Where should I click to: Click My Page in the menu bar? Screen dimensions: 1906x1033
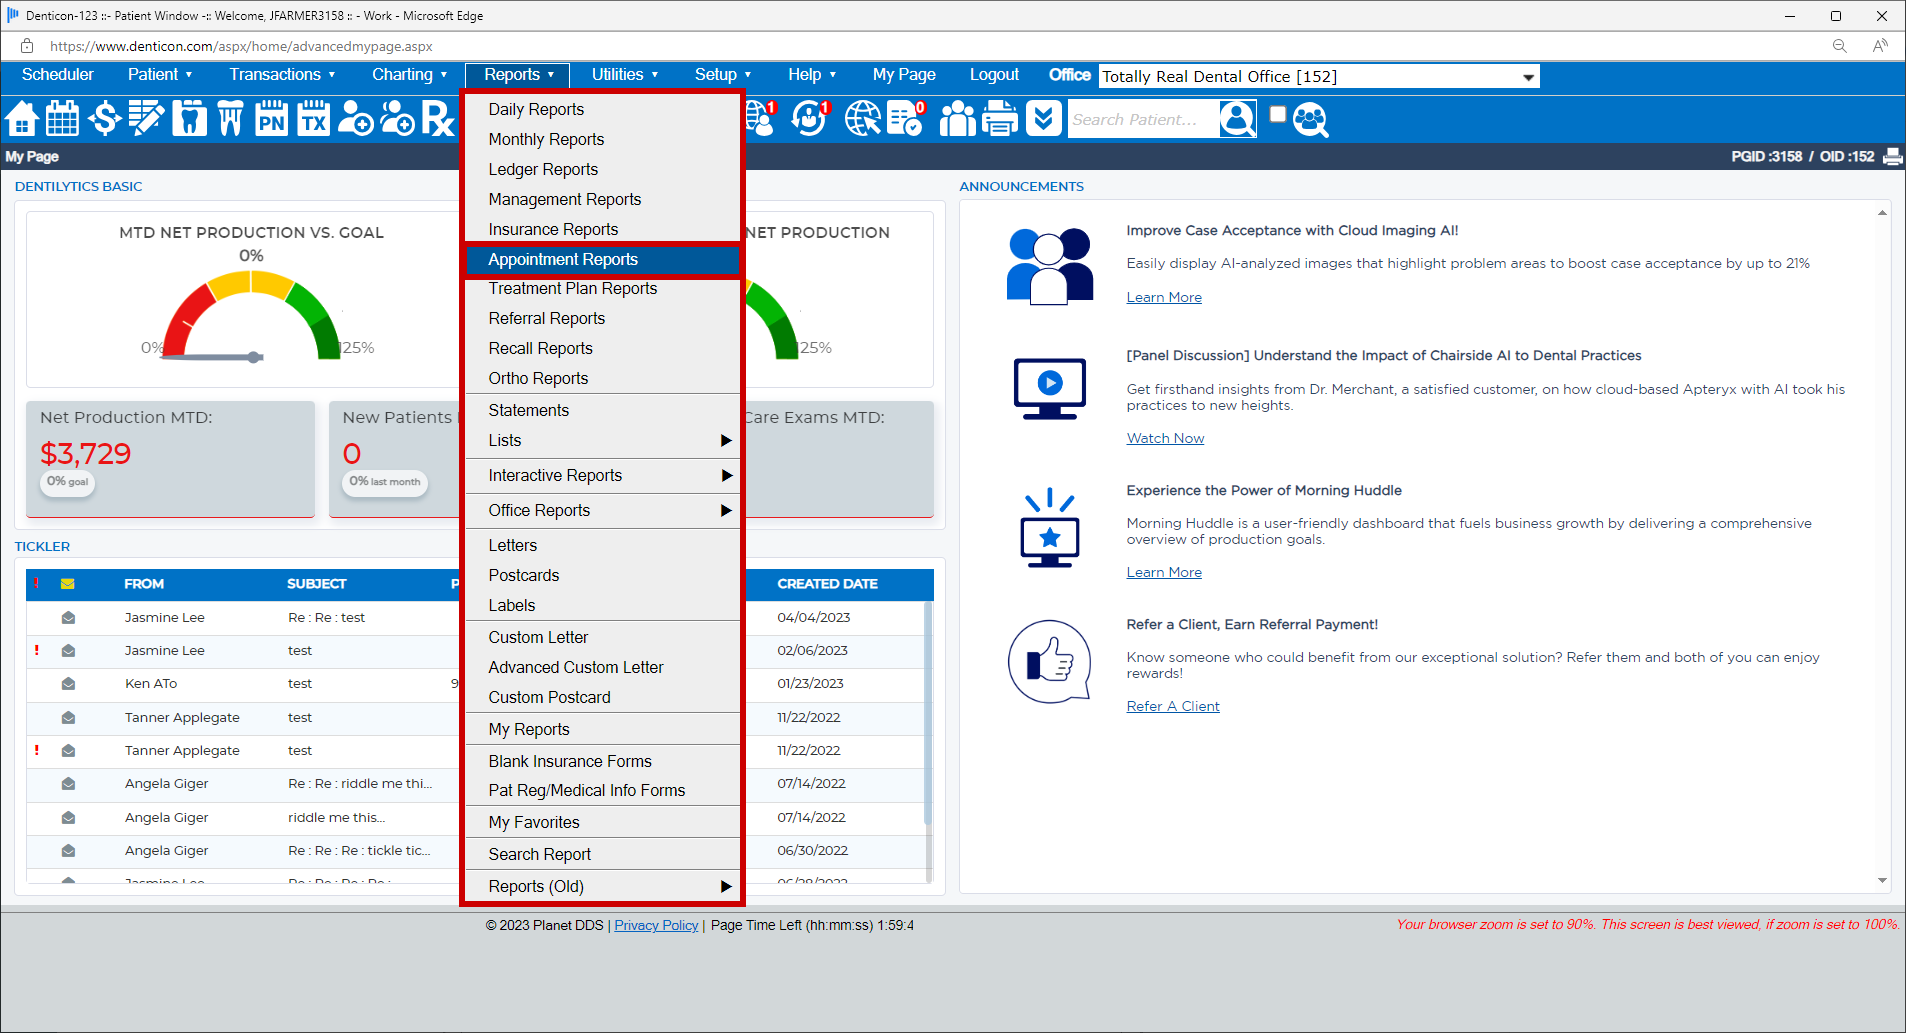pyautogui.click(x=904, y=74)
